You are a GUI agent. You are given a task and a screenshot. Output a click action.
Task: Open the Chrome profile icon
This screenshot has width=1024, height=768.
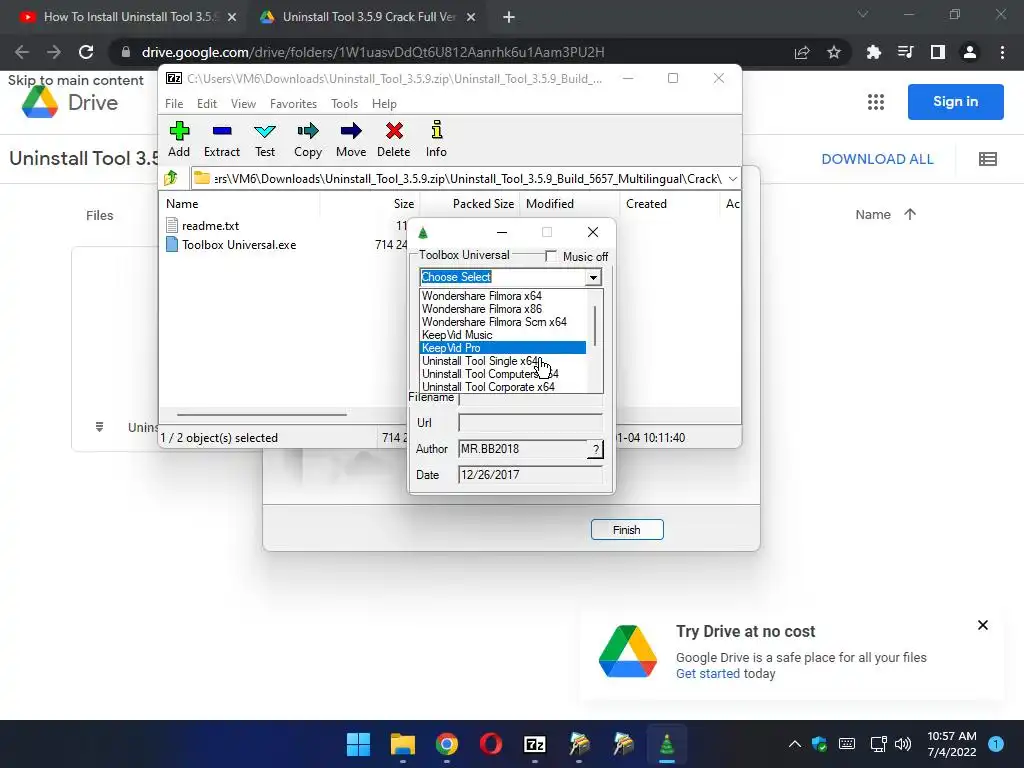970,52
